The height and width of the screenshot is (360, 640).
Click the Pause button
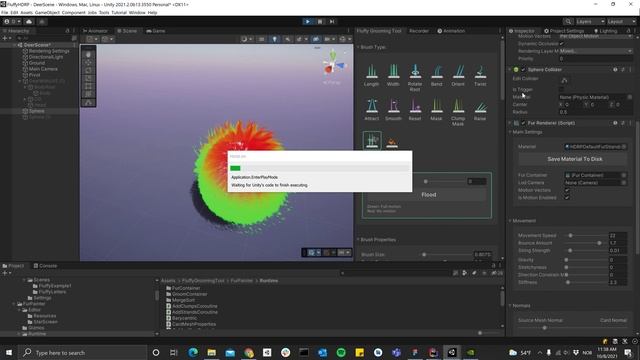(320, 22)
